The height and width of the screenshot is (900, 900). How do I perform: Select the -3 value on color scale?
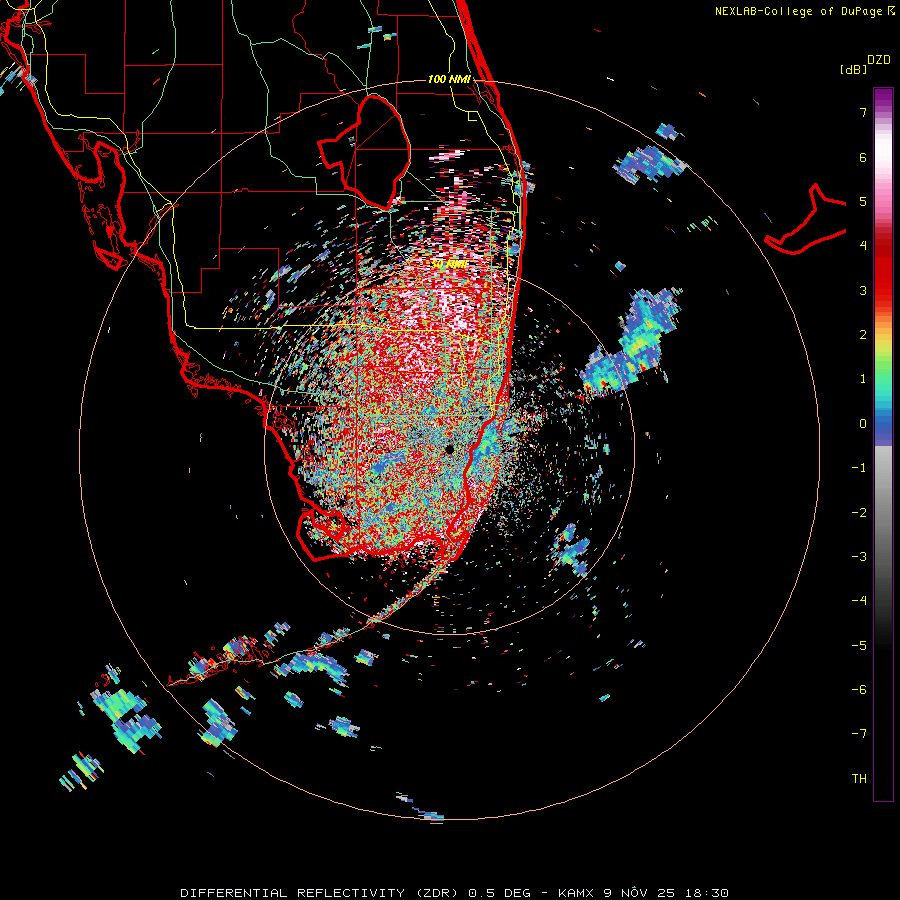pyautogui.click(x=859, y=556)
